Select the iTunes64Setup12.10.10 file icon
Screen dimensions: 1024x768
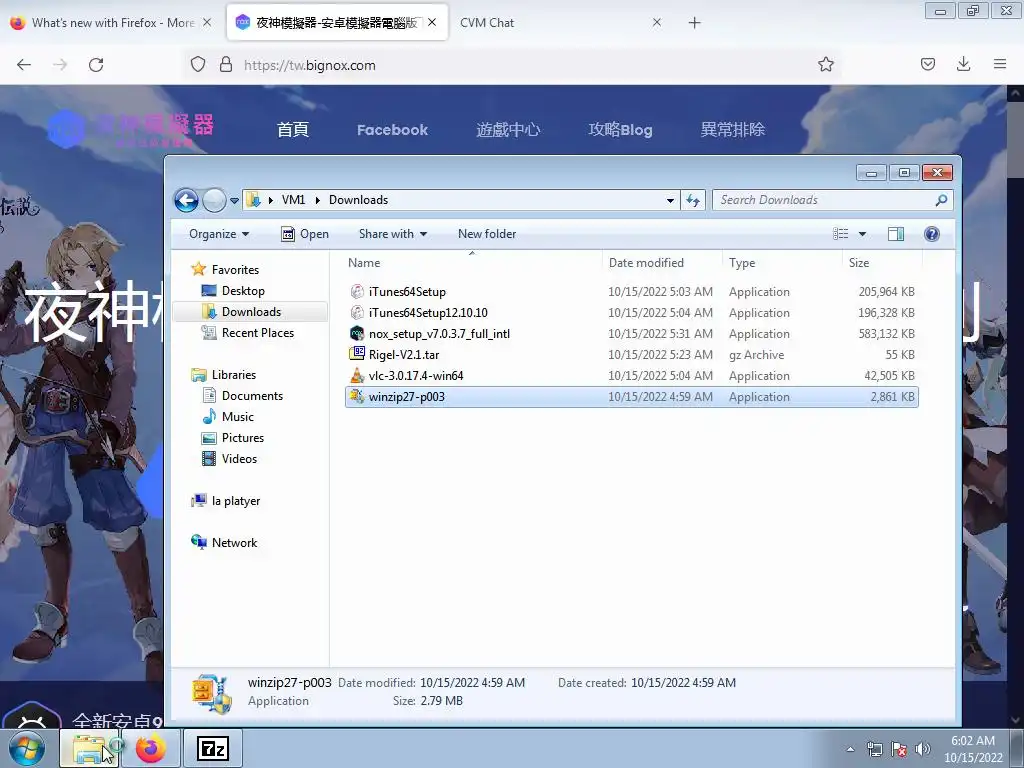click(357, 313)
